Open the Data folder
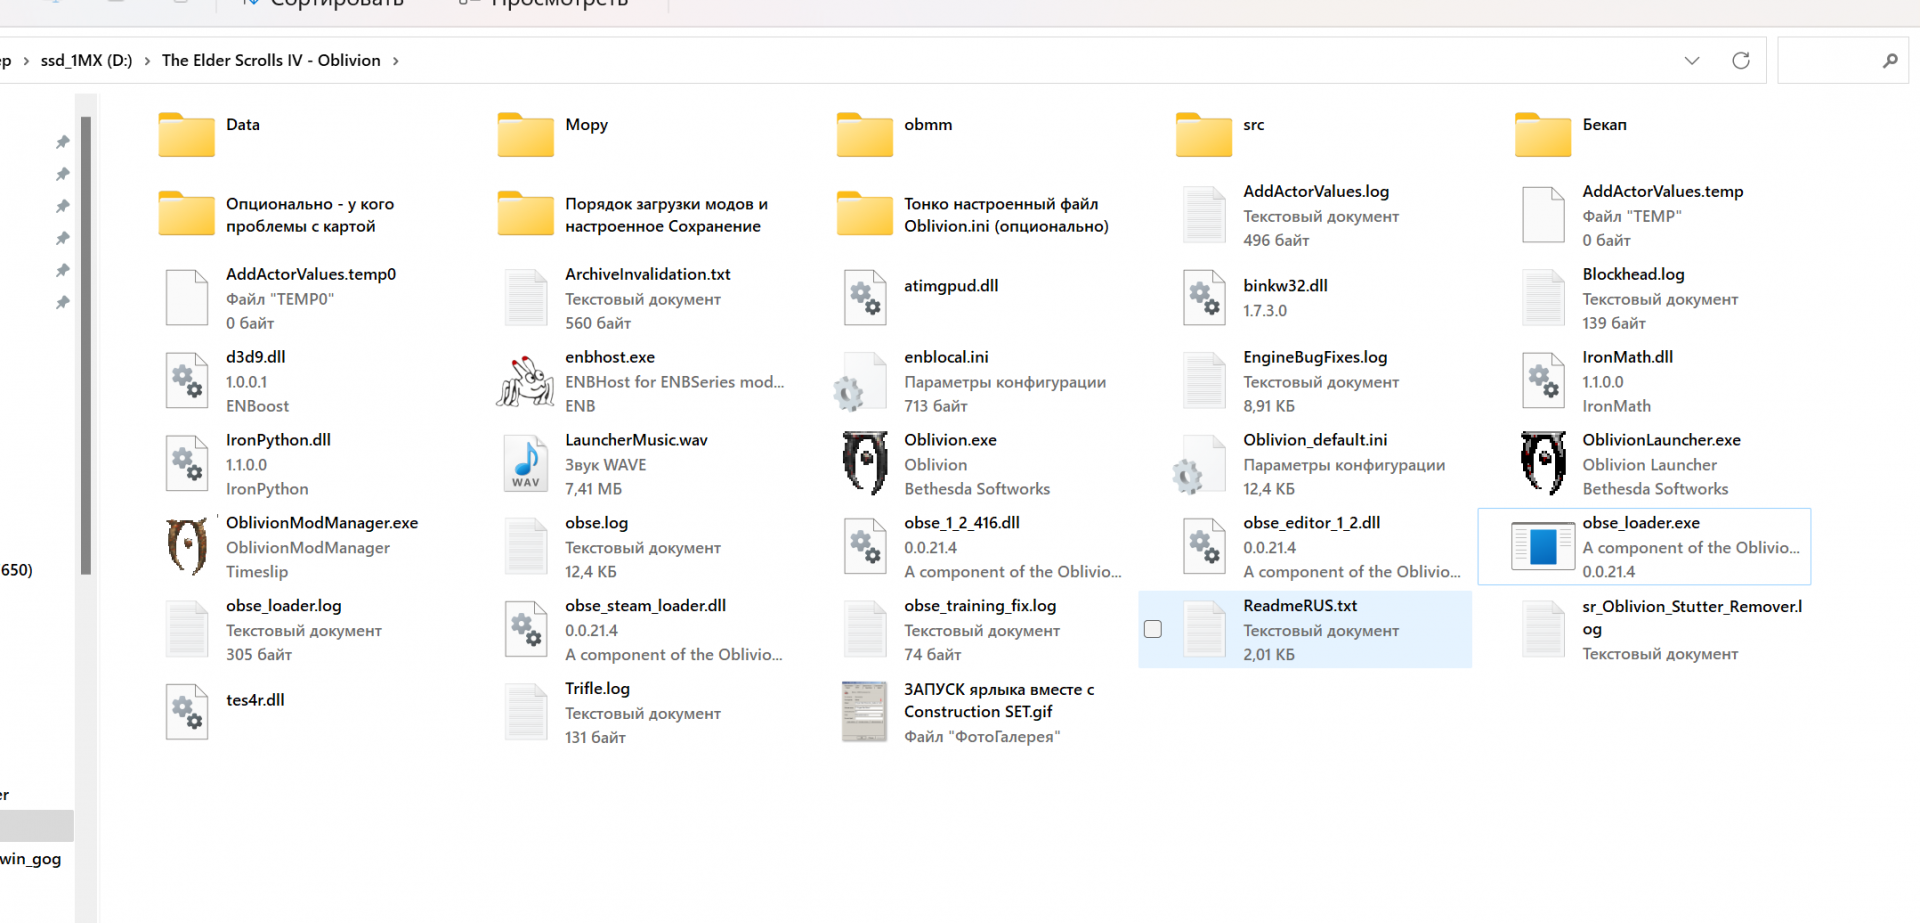This screenshot has height=923, width=1920. [187, 134]
